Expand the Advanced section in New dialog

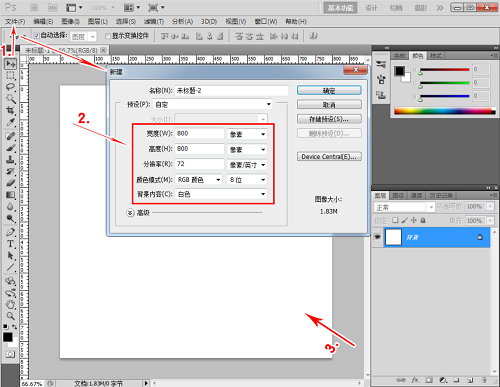point(130,213)
